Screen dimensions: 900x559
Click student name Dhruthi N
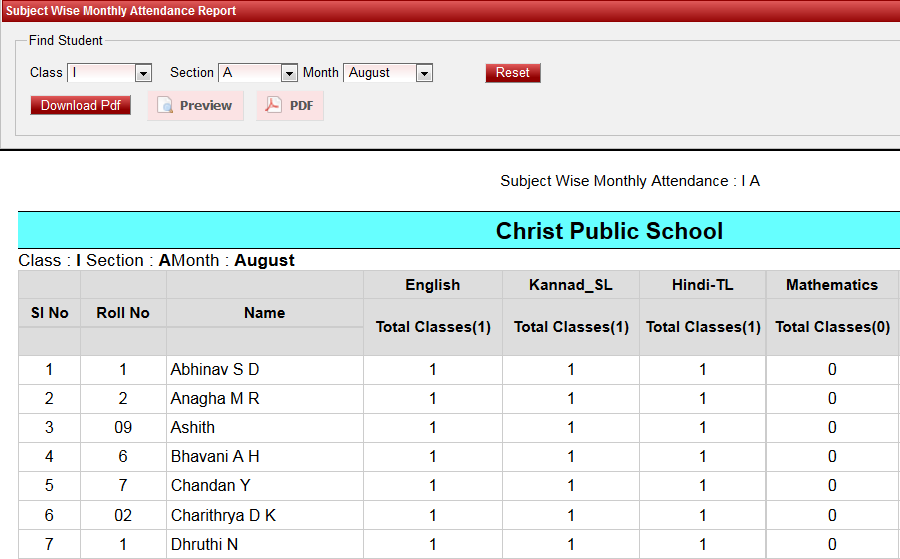coord(204,545)
